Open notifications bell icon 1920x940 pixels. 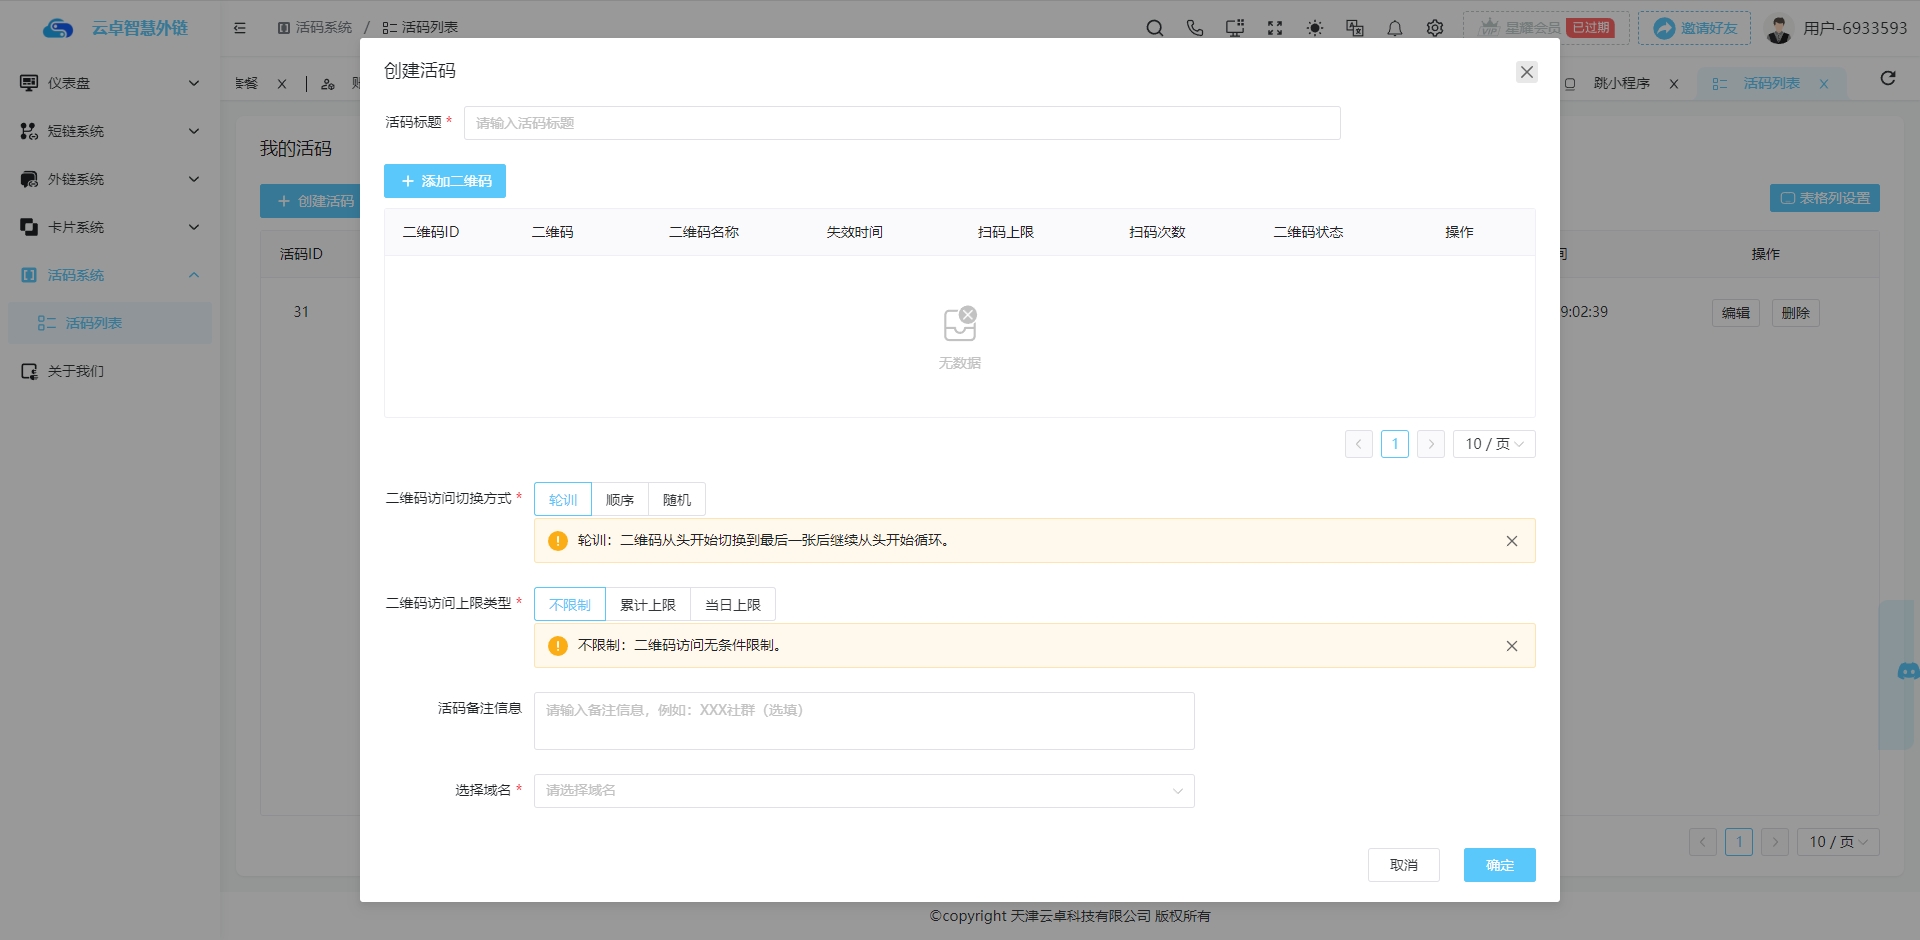(x=1394, y=28)
